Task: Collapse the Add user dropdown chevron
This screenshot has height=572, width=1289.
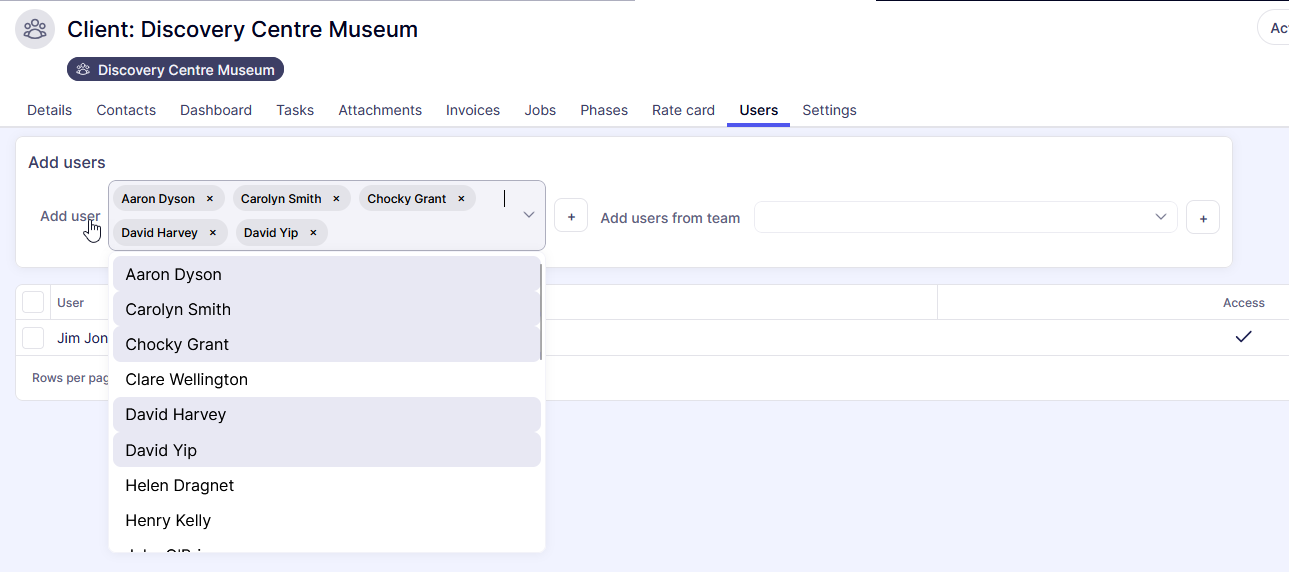Action: tap(529, 215)
